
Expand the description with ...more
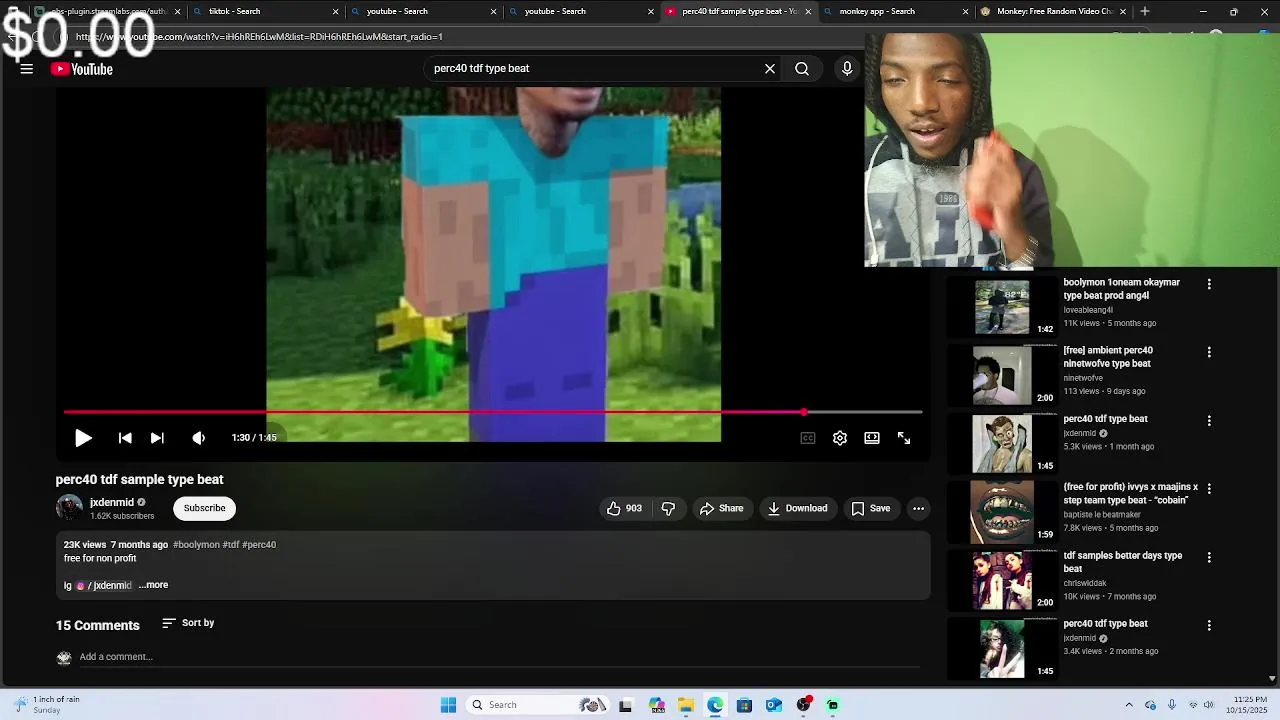point(153,585)
